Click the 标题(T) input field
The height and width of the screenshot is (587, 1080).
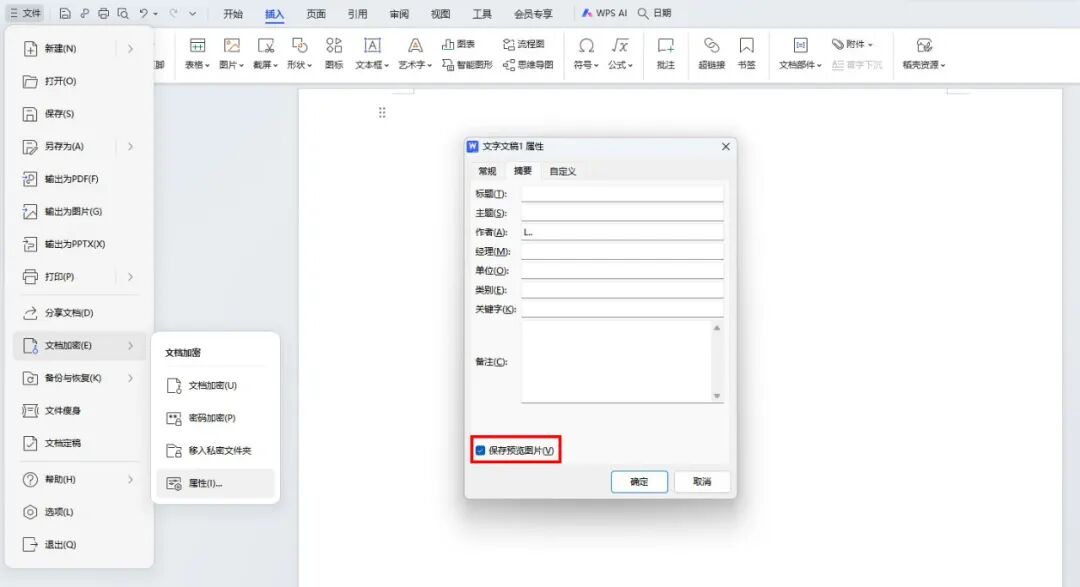coord(622,194)
